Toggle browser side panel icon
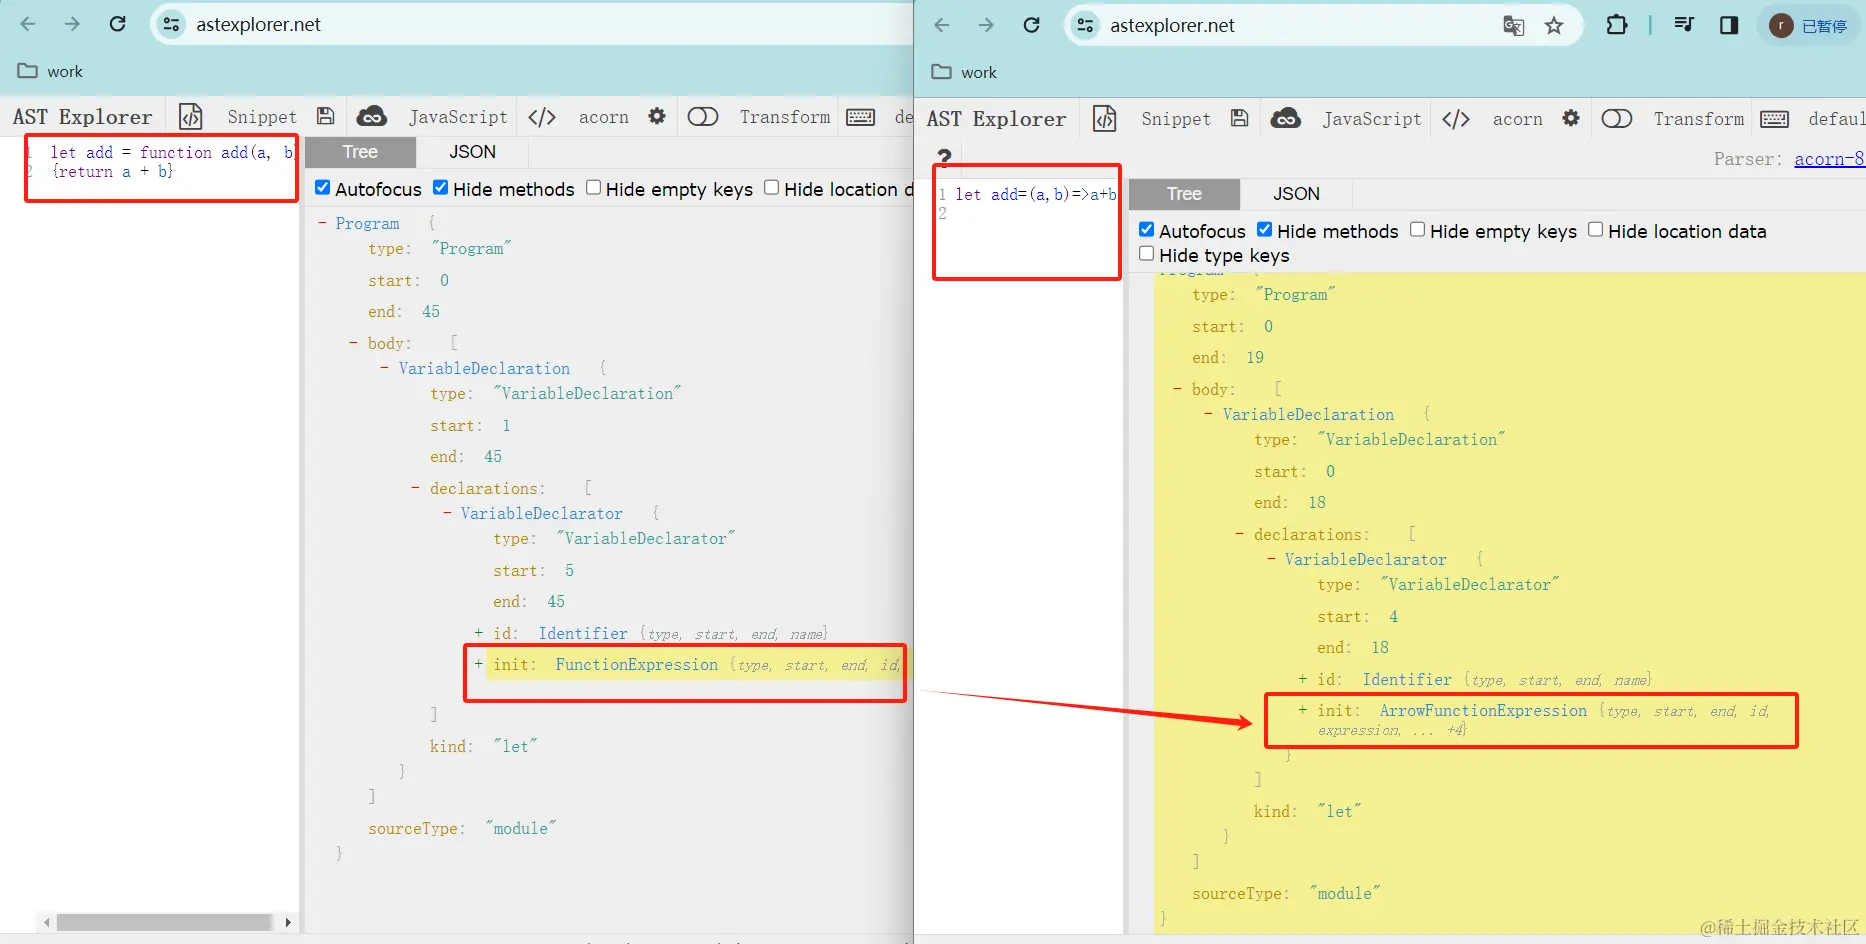This screenshot has width=1866, height=944. 1729,25
